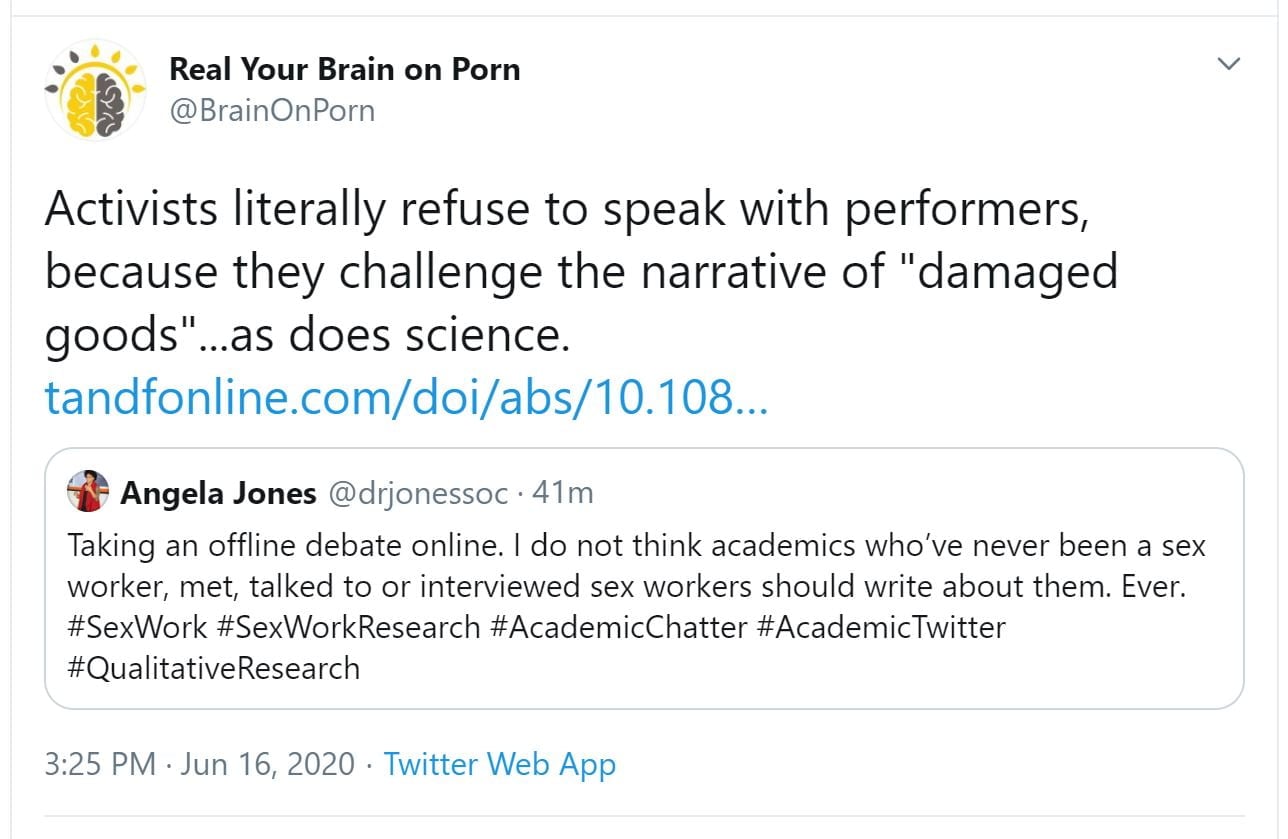Open the tweet options chevron menu
The image size is (1288, 839).
point(1227,65)
